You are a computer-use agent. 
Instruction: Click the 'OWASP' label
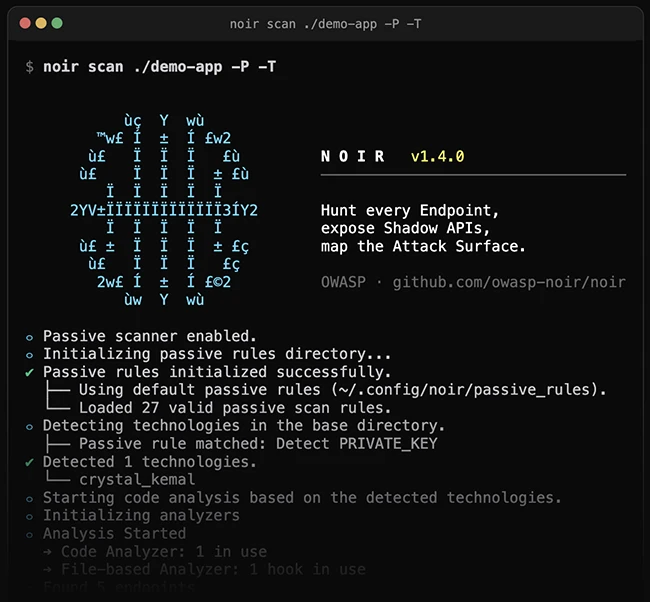pyautogui.click(x=343, y=282)
